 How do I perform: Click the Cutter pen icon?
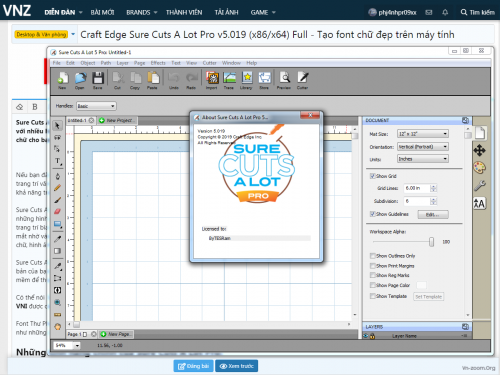click(x=303, y=78)
